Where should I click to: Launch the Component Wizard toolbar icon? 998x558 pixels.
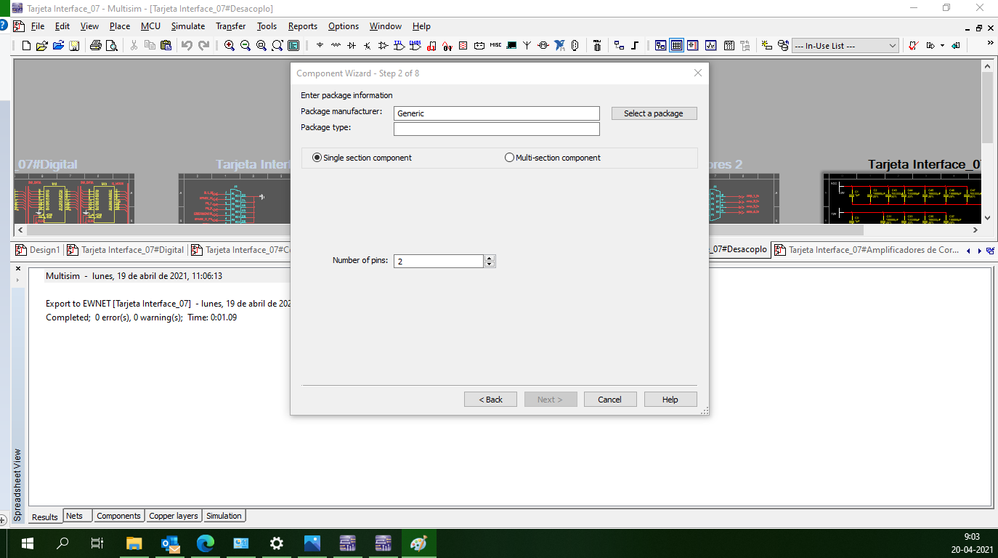tap(767, 45)
